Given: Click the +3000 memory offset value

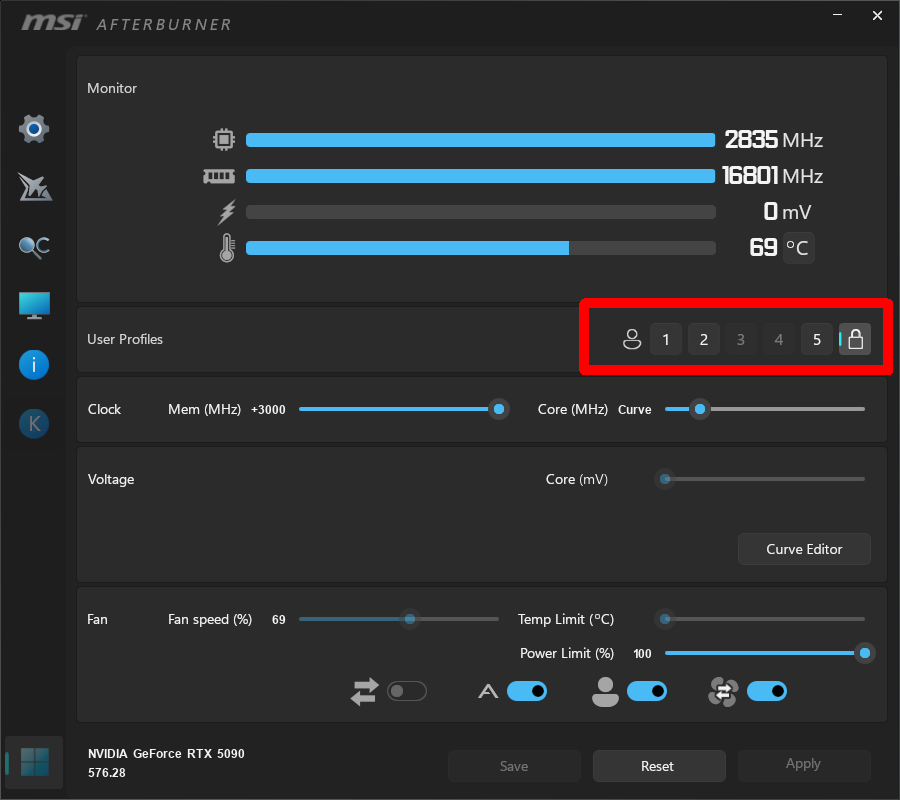Looking at the screenshot, I should pyautogui.click(x=268, y=410).
